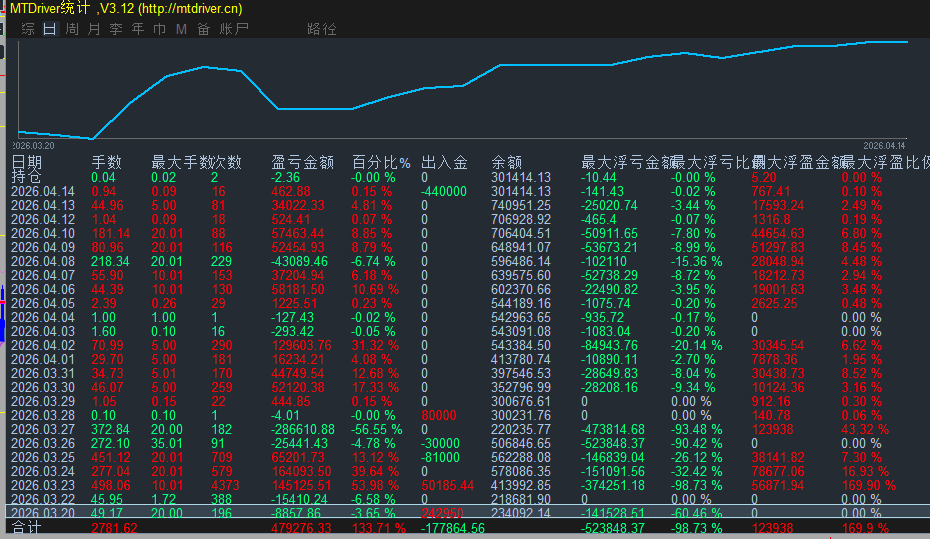The width and height of the screenshot is (930, 539).
Task: Click the 日期 column header
Action: click(x=27, y=162)
